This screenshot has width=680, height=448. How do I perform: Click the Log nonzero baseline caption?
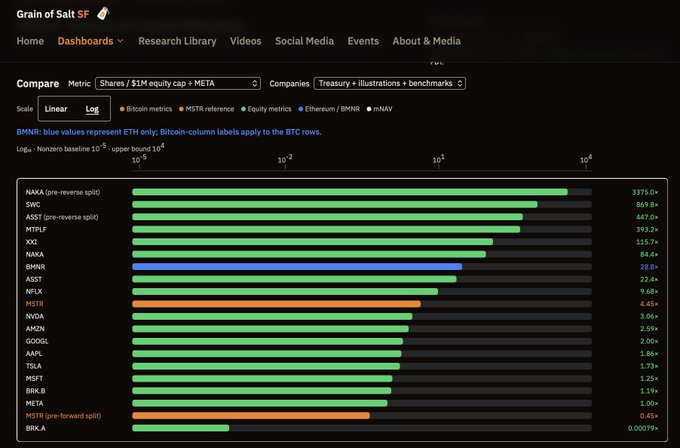90,148
